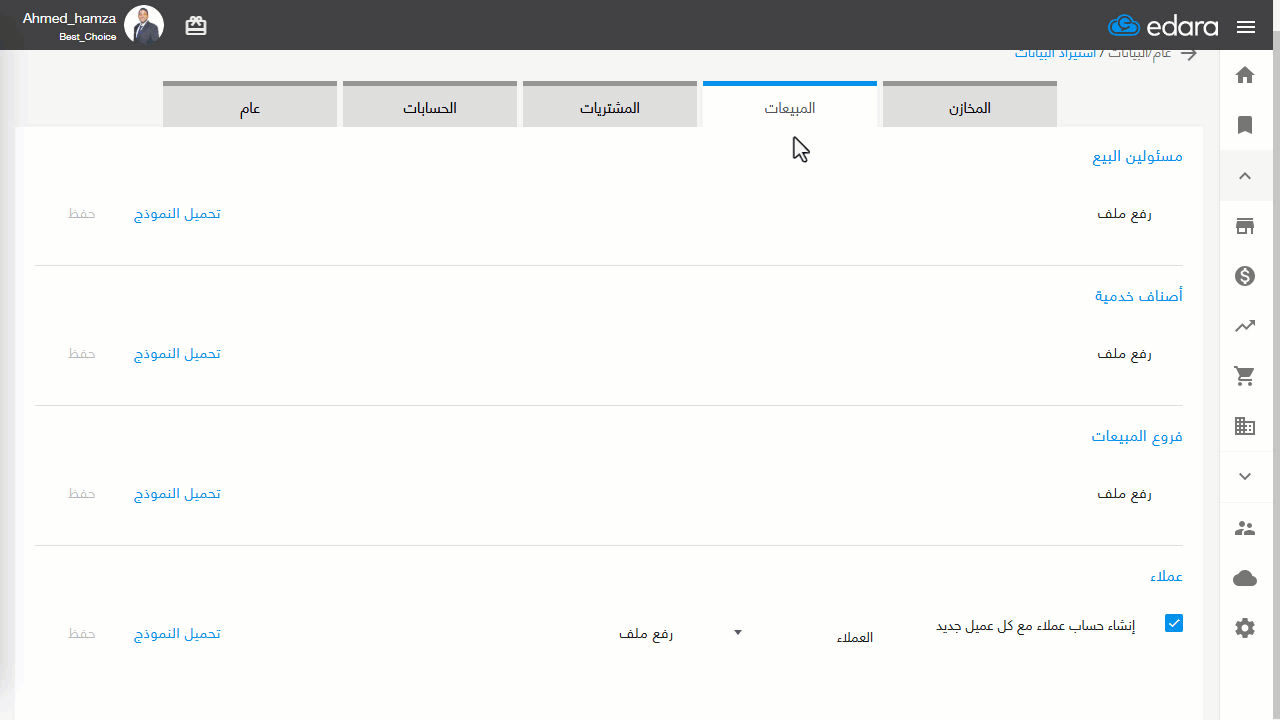Open the dollar accounting sidebar icon
Image resolution: width=1280 pixels, height=720 pixels.
pyautogui.click(x=1245, y=276)
